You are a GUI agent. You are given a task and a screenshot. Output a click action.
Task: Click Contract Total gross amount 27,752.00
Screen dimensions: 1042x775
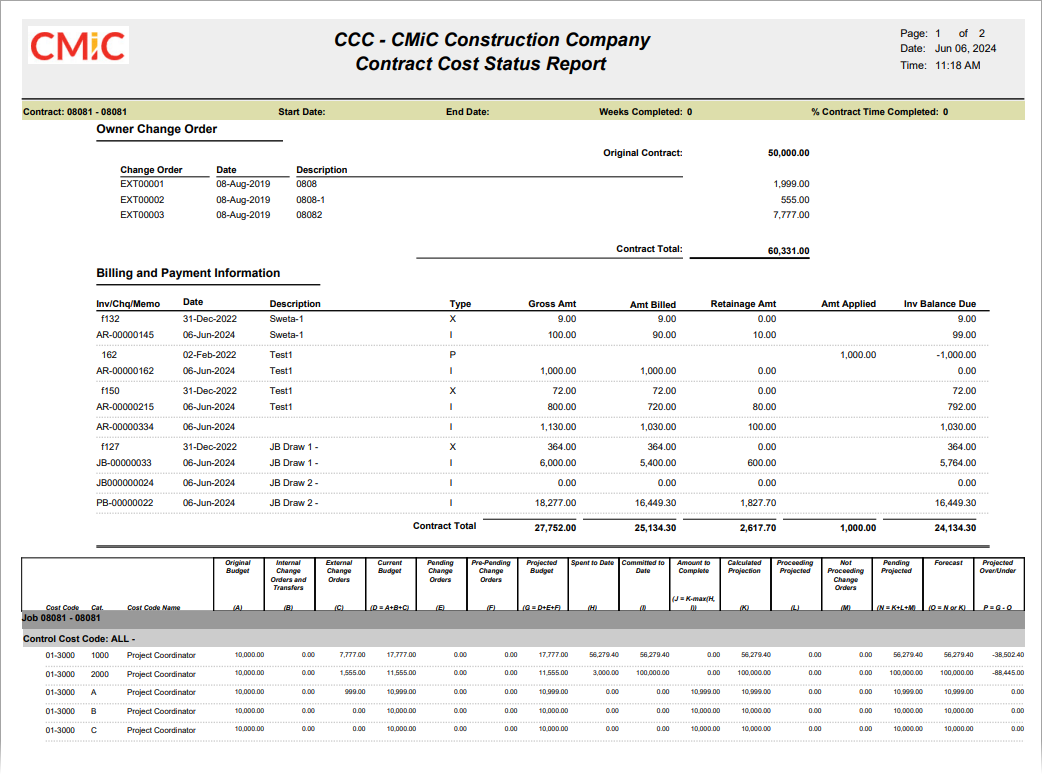556,528
